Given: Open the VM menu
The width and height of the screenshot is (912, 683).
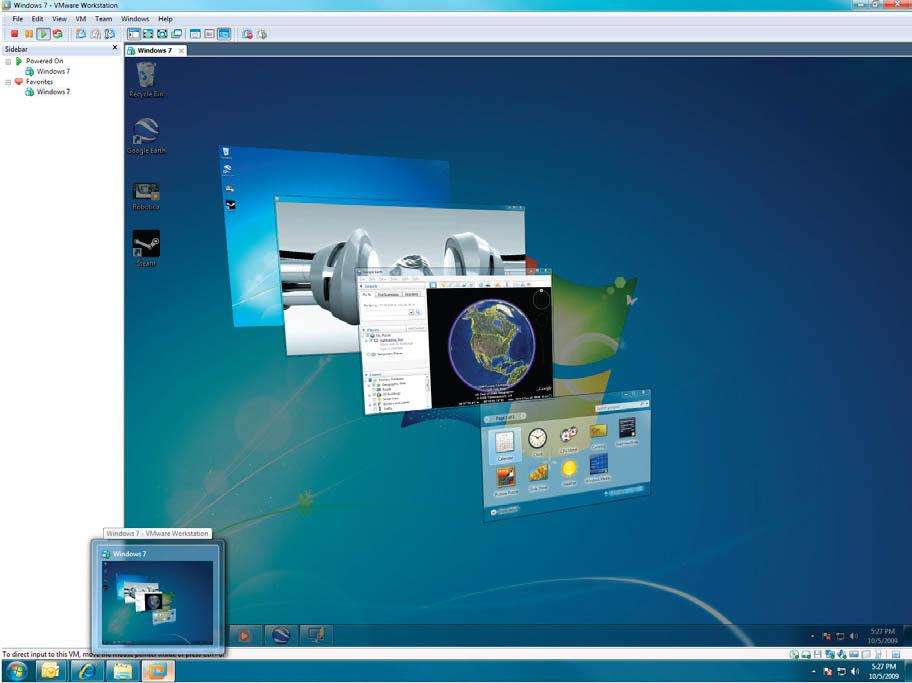Looking at the screenshot, I should (x=82, y=18).
